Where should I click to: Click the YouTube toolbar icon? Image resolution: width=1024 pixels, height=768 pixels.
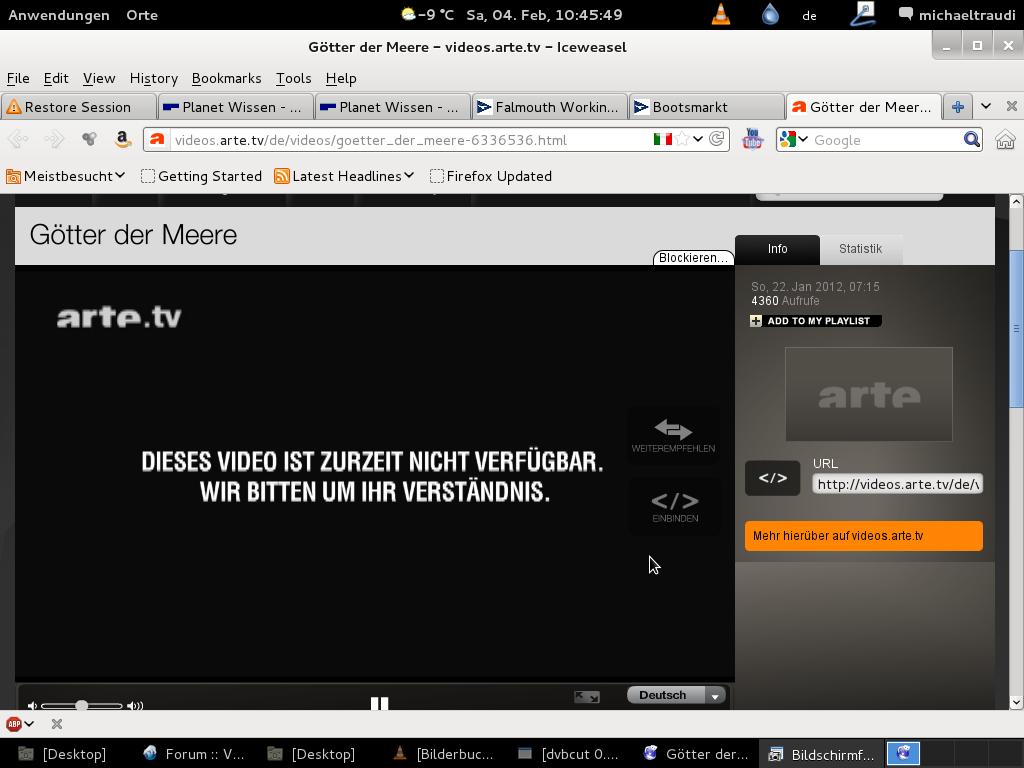point(752,139)
